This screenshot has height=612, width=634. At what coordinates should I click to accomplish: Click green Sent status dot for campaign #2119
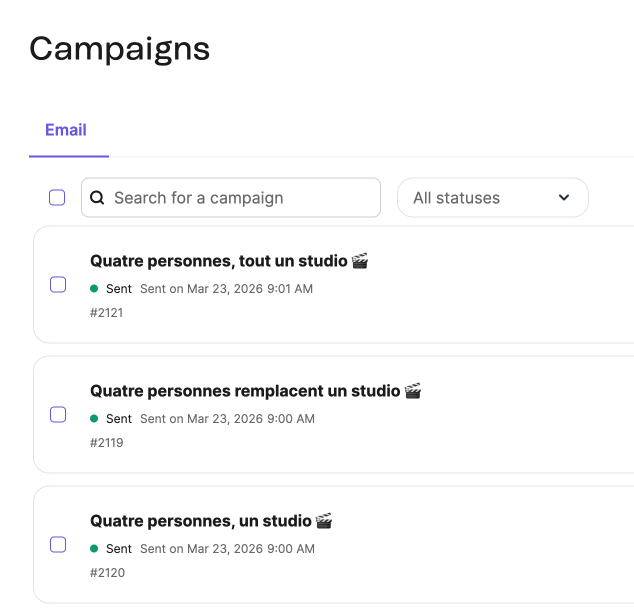(94, 419)
